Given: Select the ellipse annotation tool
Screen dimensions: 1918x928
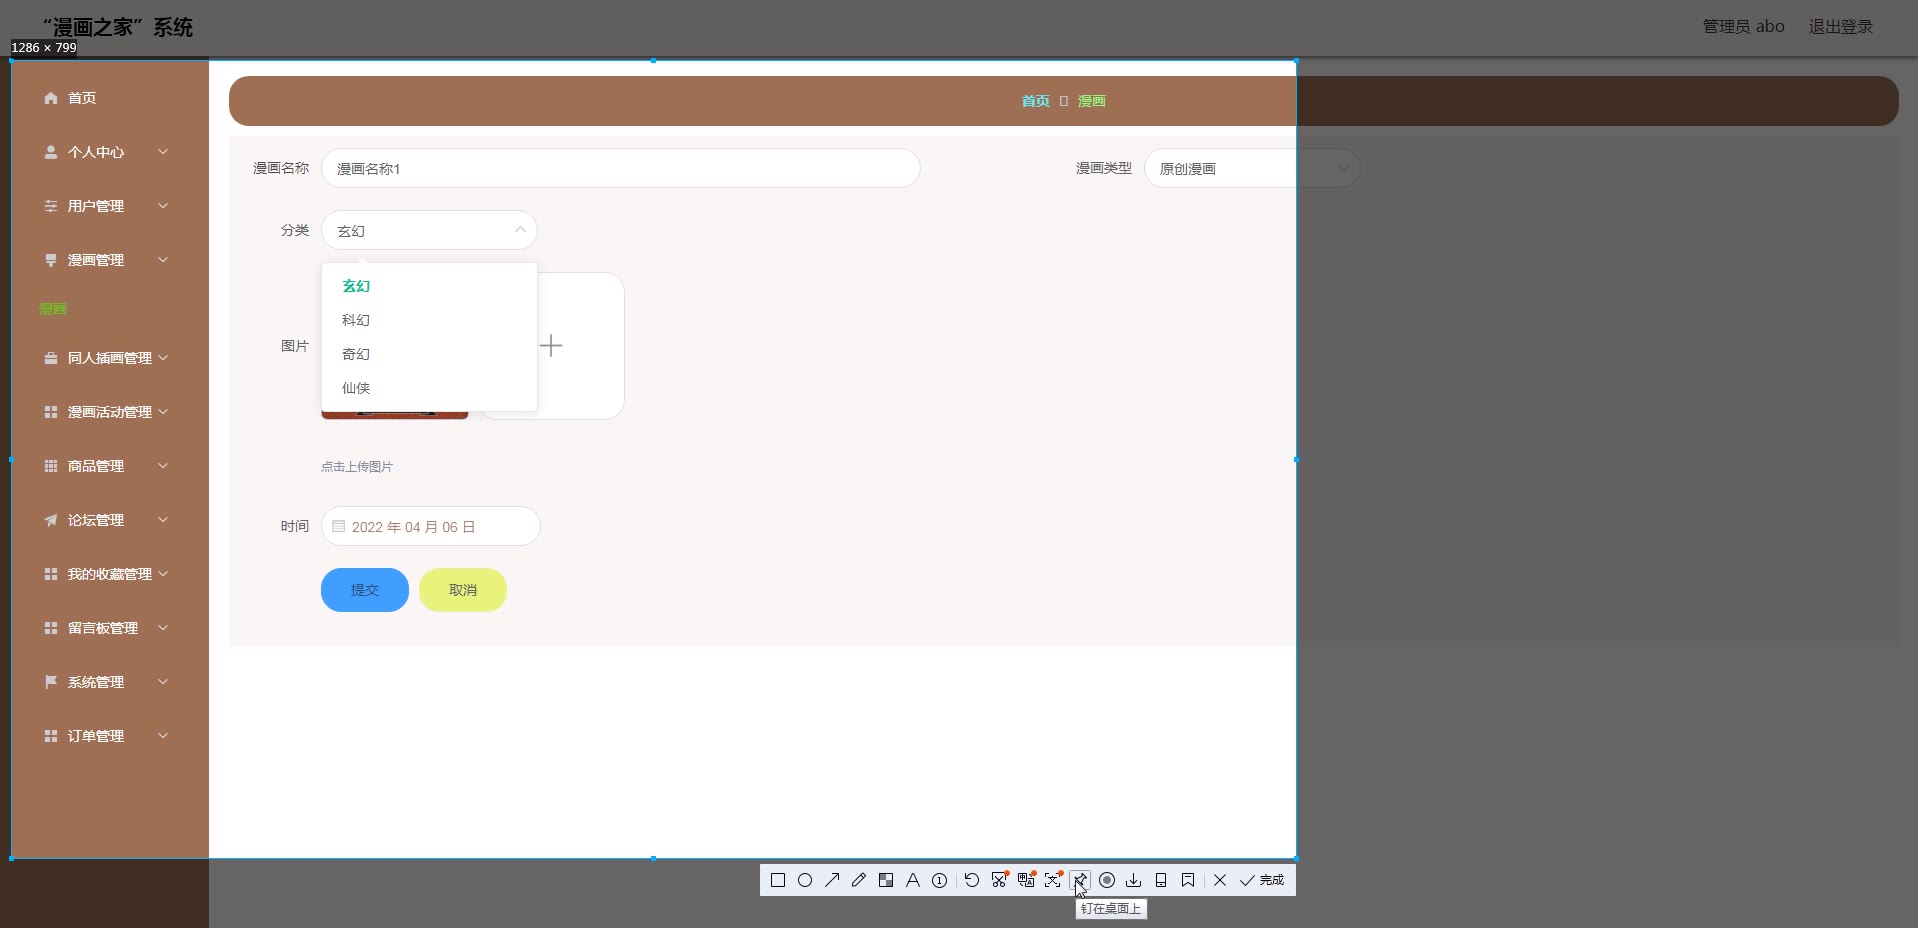Looking at the screenshot, I should click(x=805, y=880).
